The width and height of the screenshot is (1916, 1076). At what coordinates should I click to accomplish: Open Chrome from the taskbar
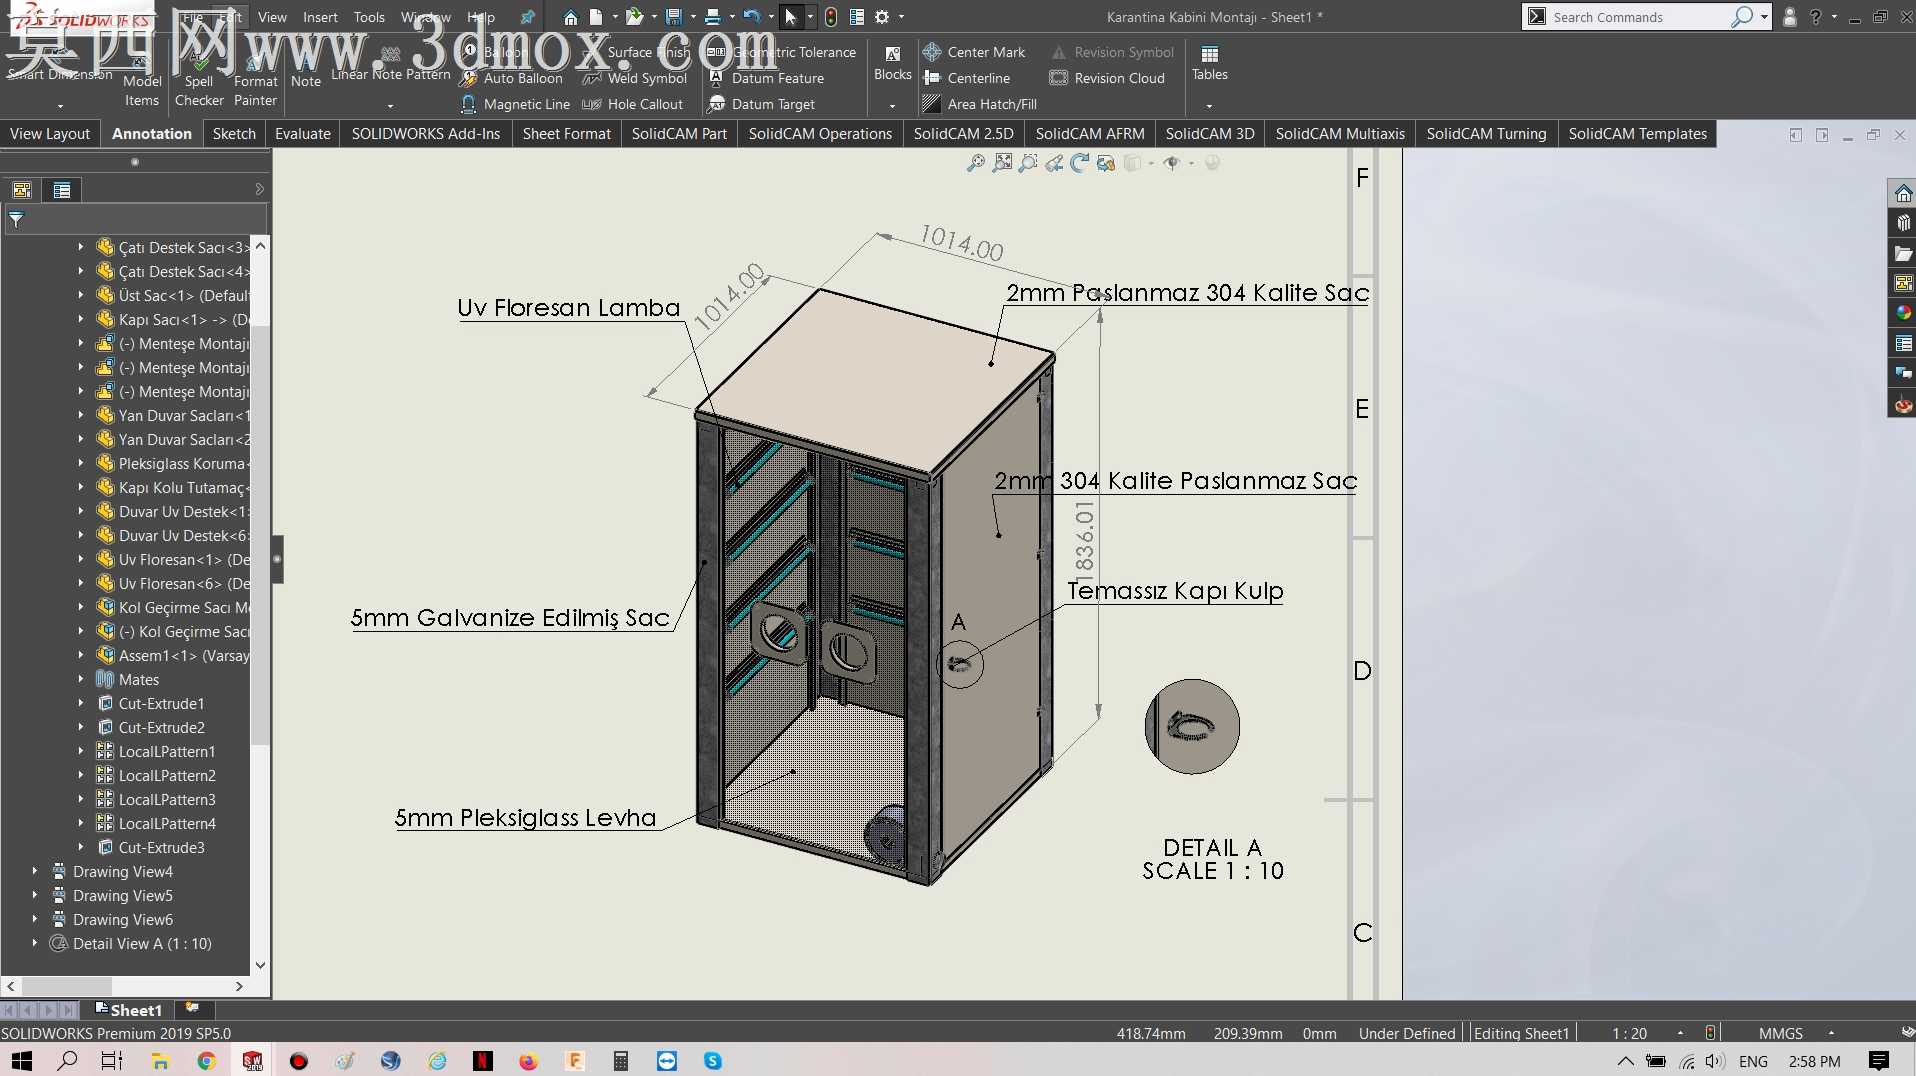coord(207,1061)
